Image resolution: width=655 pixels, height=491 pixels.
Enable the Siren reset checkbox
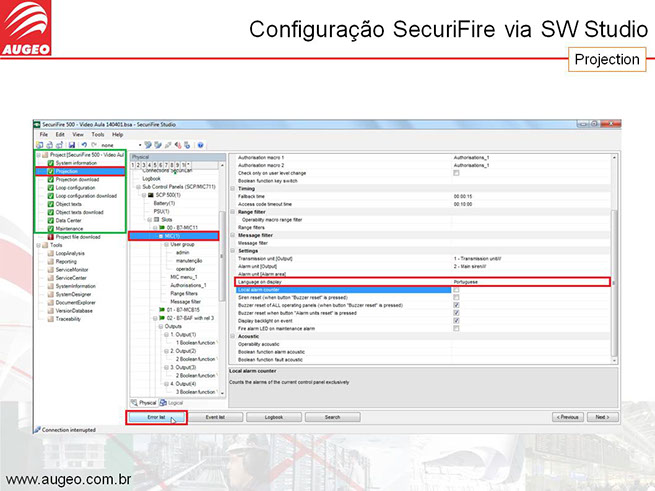point(456,297)
